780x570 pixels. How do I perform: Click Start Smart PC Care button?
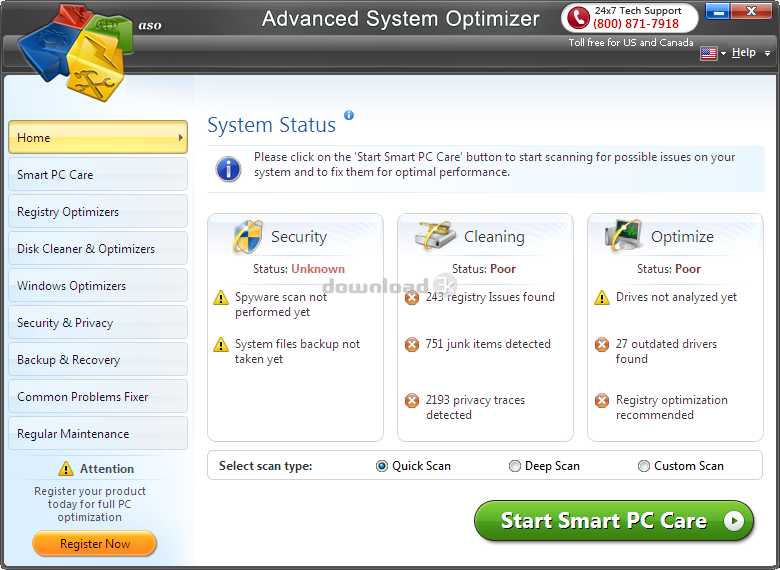[614, 521]
